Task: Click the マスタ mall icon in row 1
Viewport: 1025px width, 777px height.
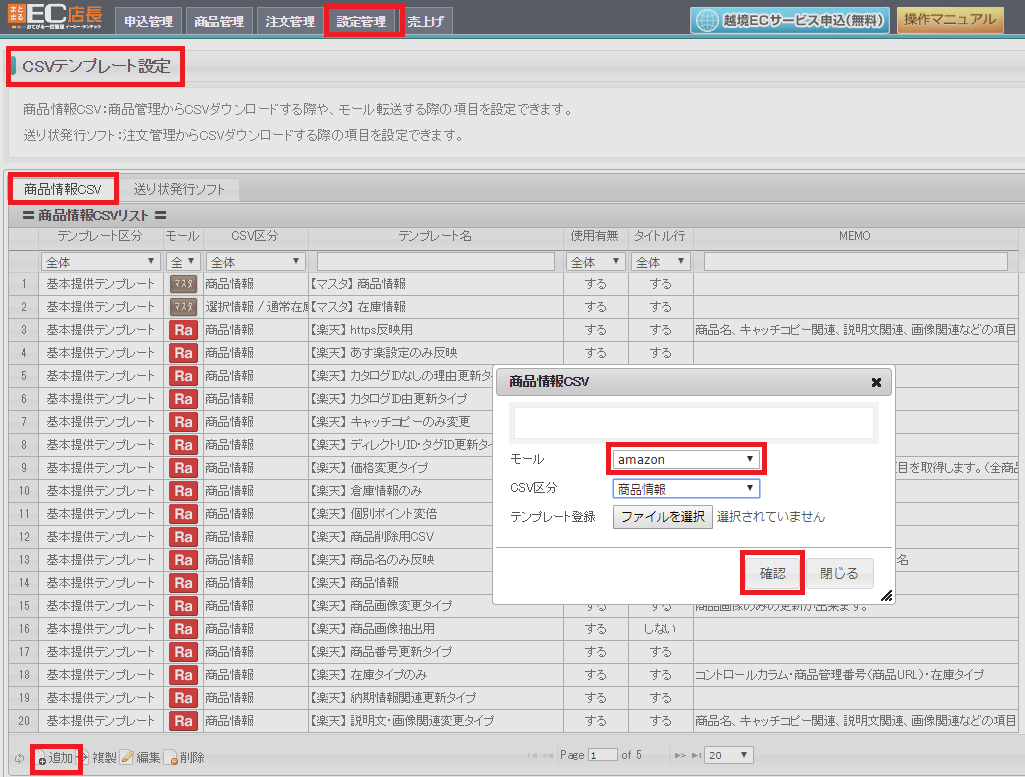Action: [183, 284]
